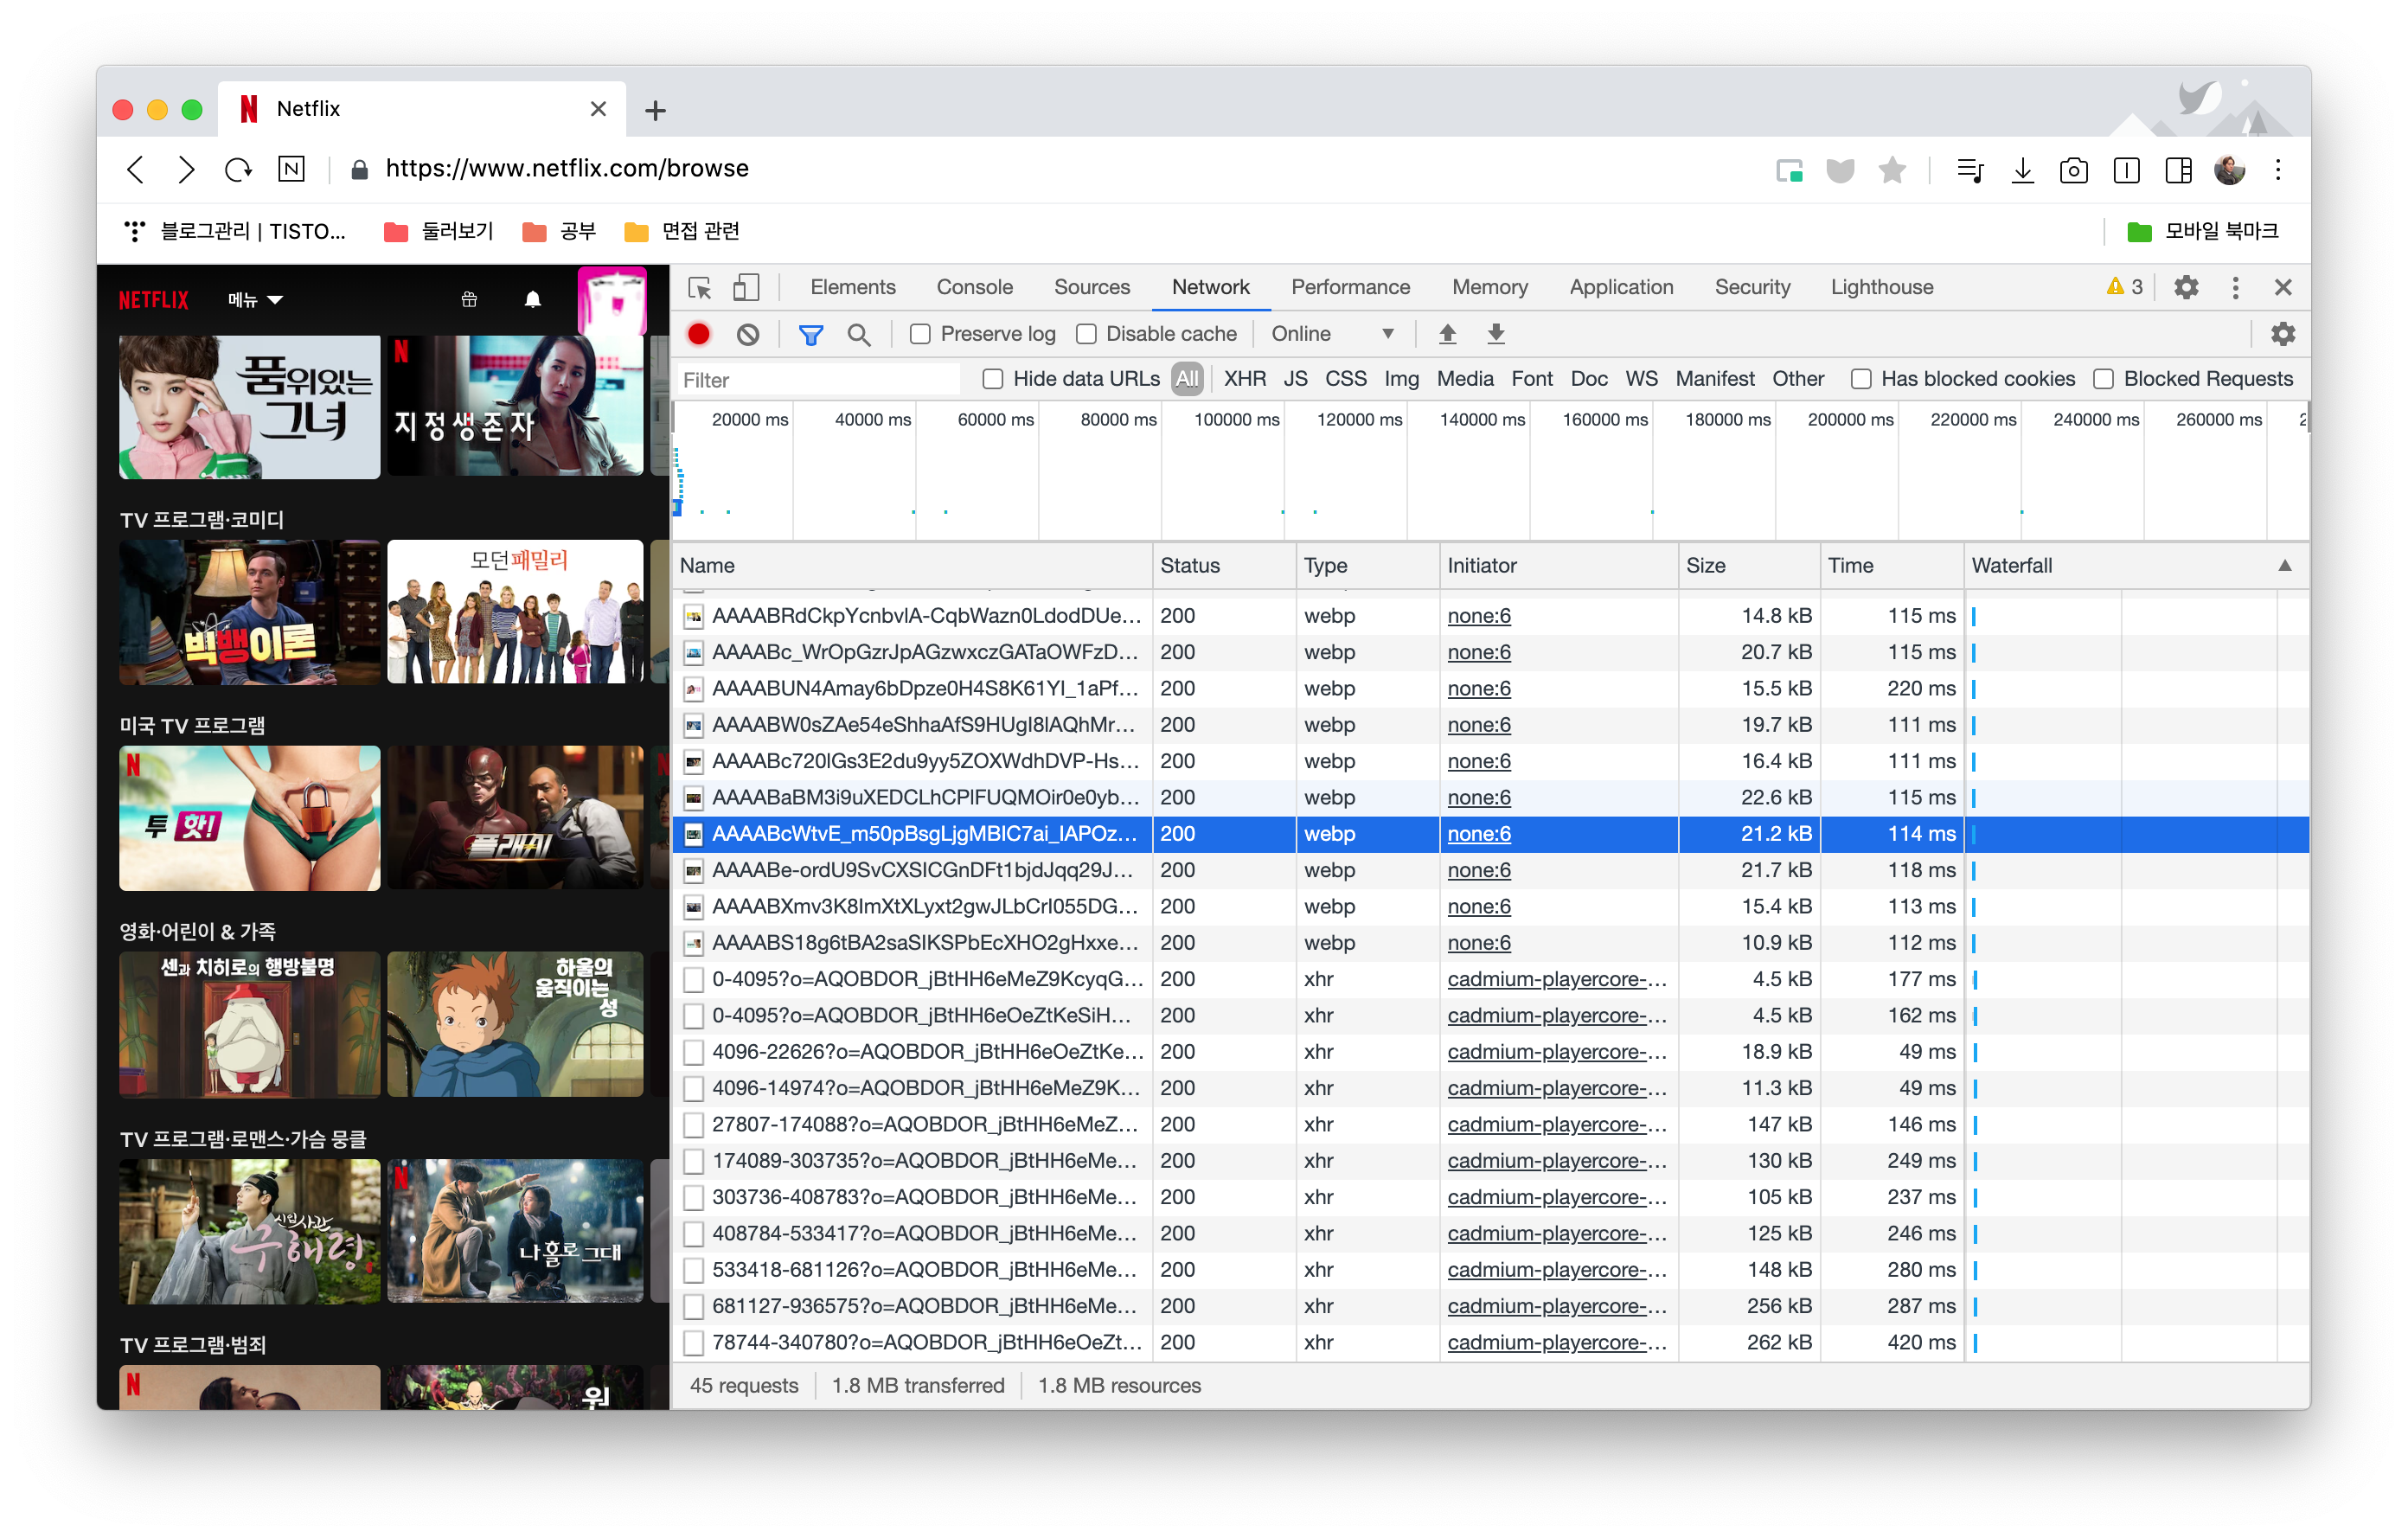The height and width of the screenshot is (1538, 2408).
Task: Clear the network log
Action: [747, 334]
